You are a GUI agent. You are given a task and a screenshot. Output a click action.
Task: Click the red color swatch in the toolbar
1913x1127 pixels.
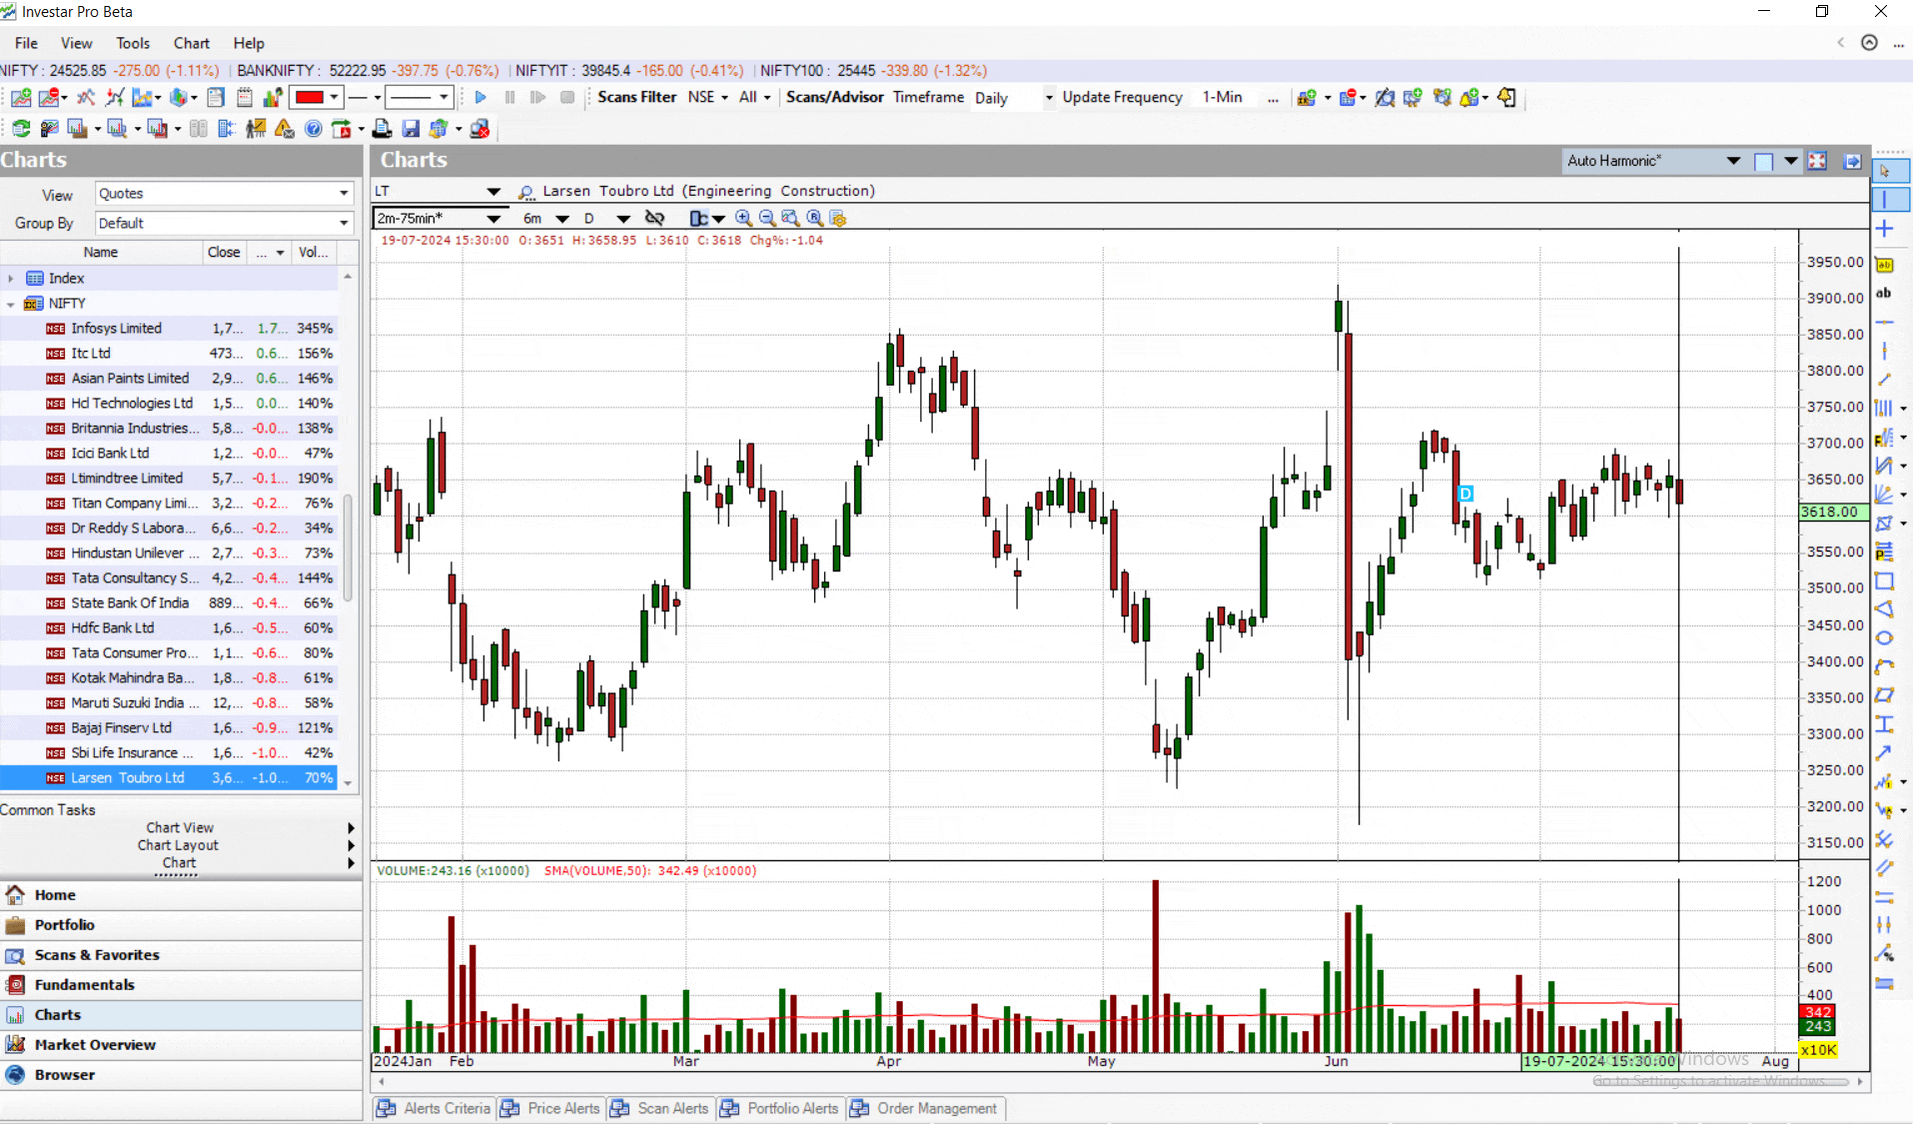tap(311, 97)
